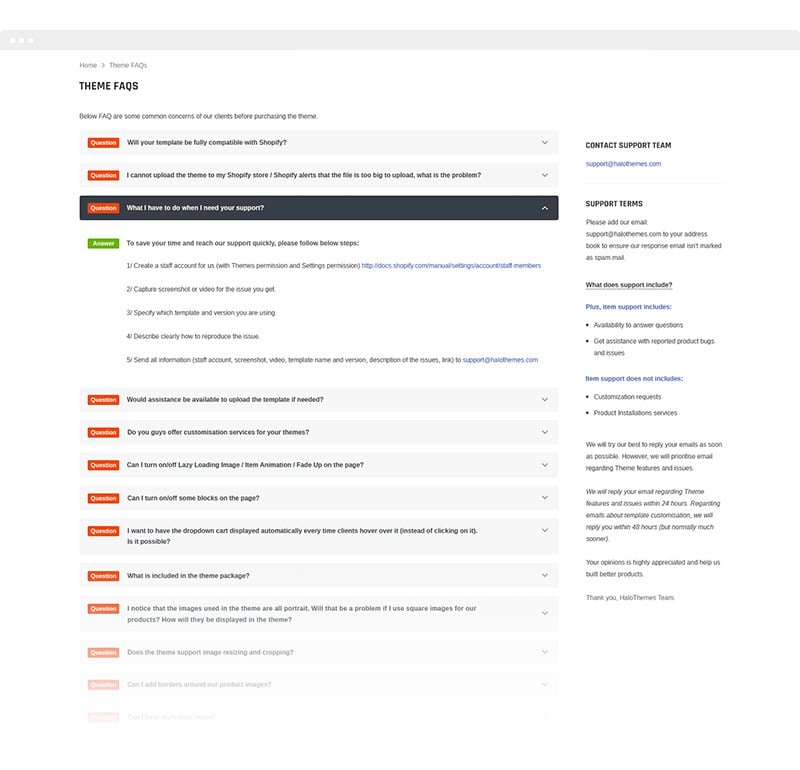The width and height of the screenshot is (800, 770).
Task: Expand the dropdown cart hover question chevron
Action: (544, 531)
